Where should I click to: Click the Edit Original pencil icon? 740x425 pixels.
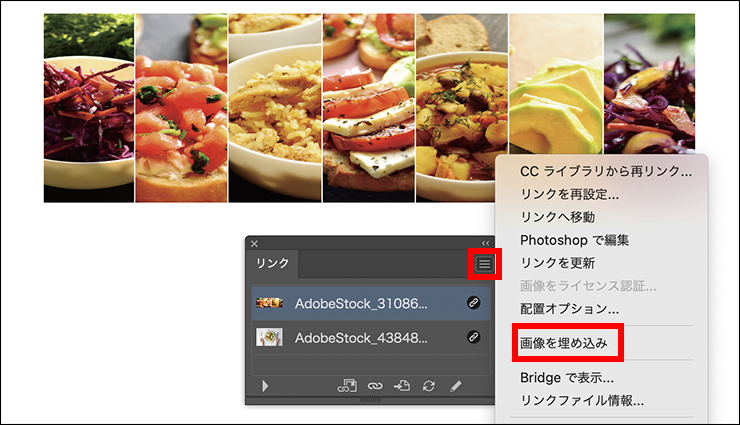(x=456, y=386)
